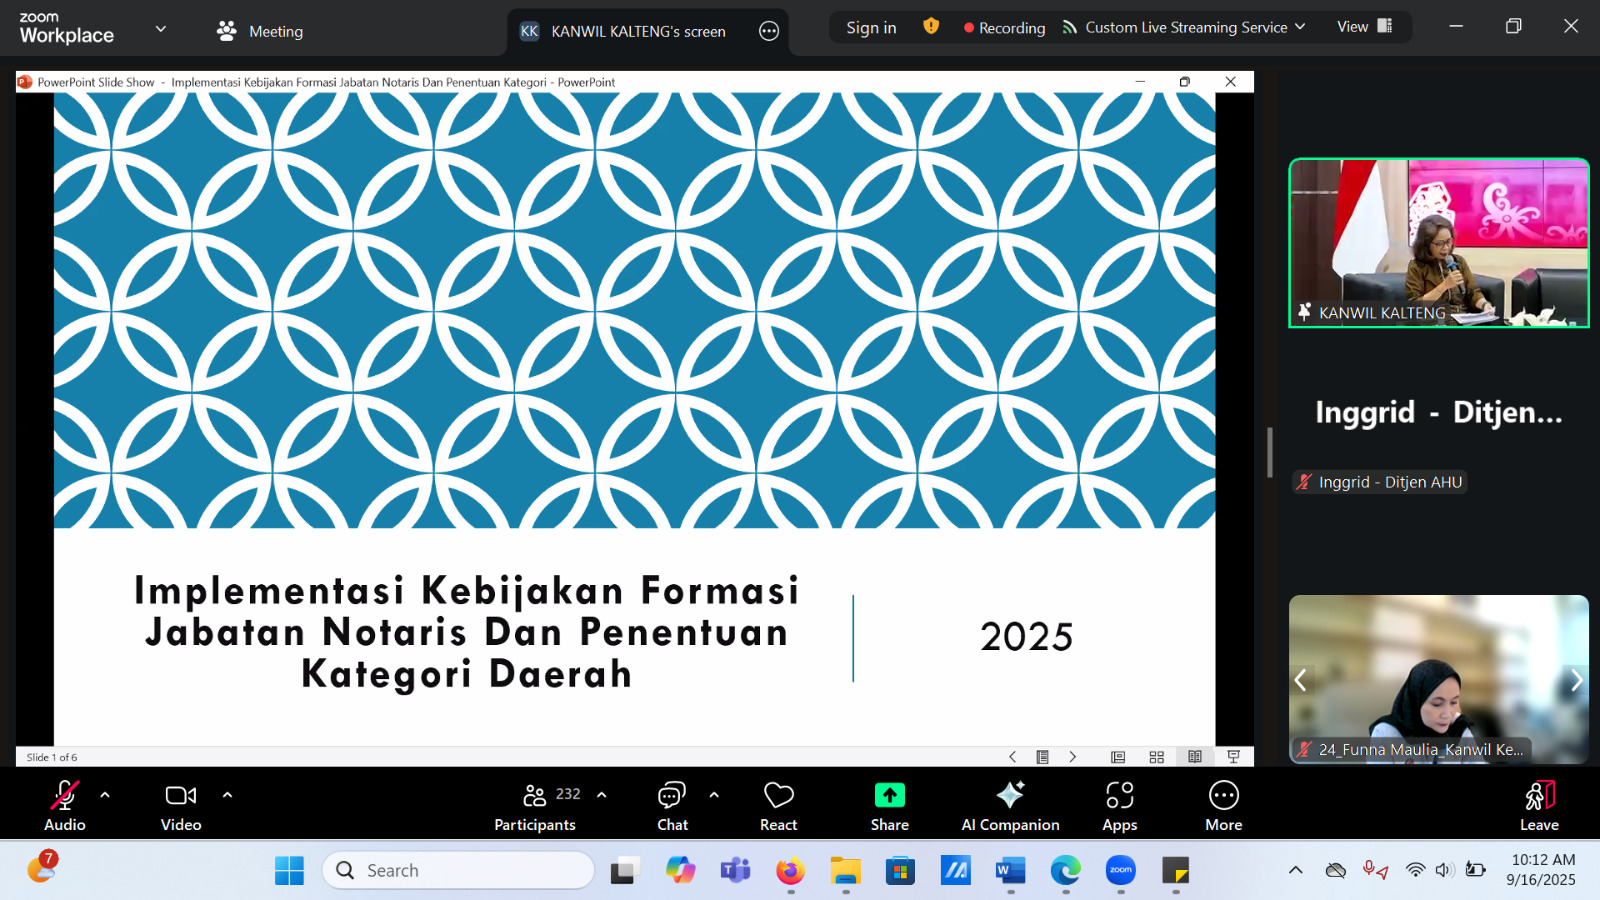The image size is (1600, 900).
Task: Toggle camera with the Video button
Action: 181,805
